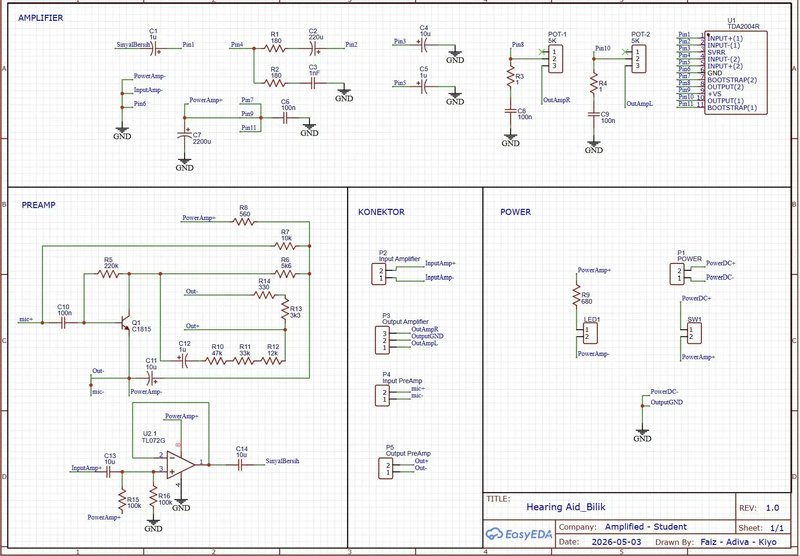Select the C2 220u capacitor symbol
Screen dimensions: 800x556
coord(316,48)
